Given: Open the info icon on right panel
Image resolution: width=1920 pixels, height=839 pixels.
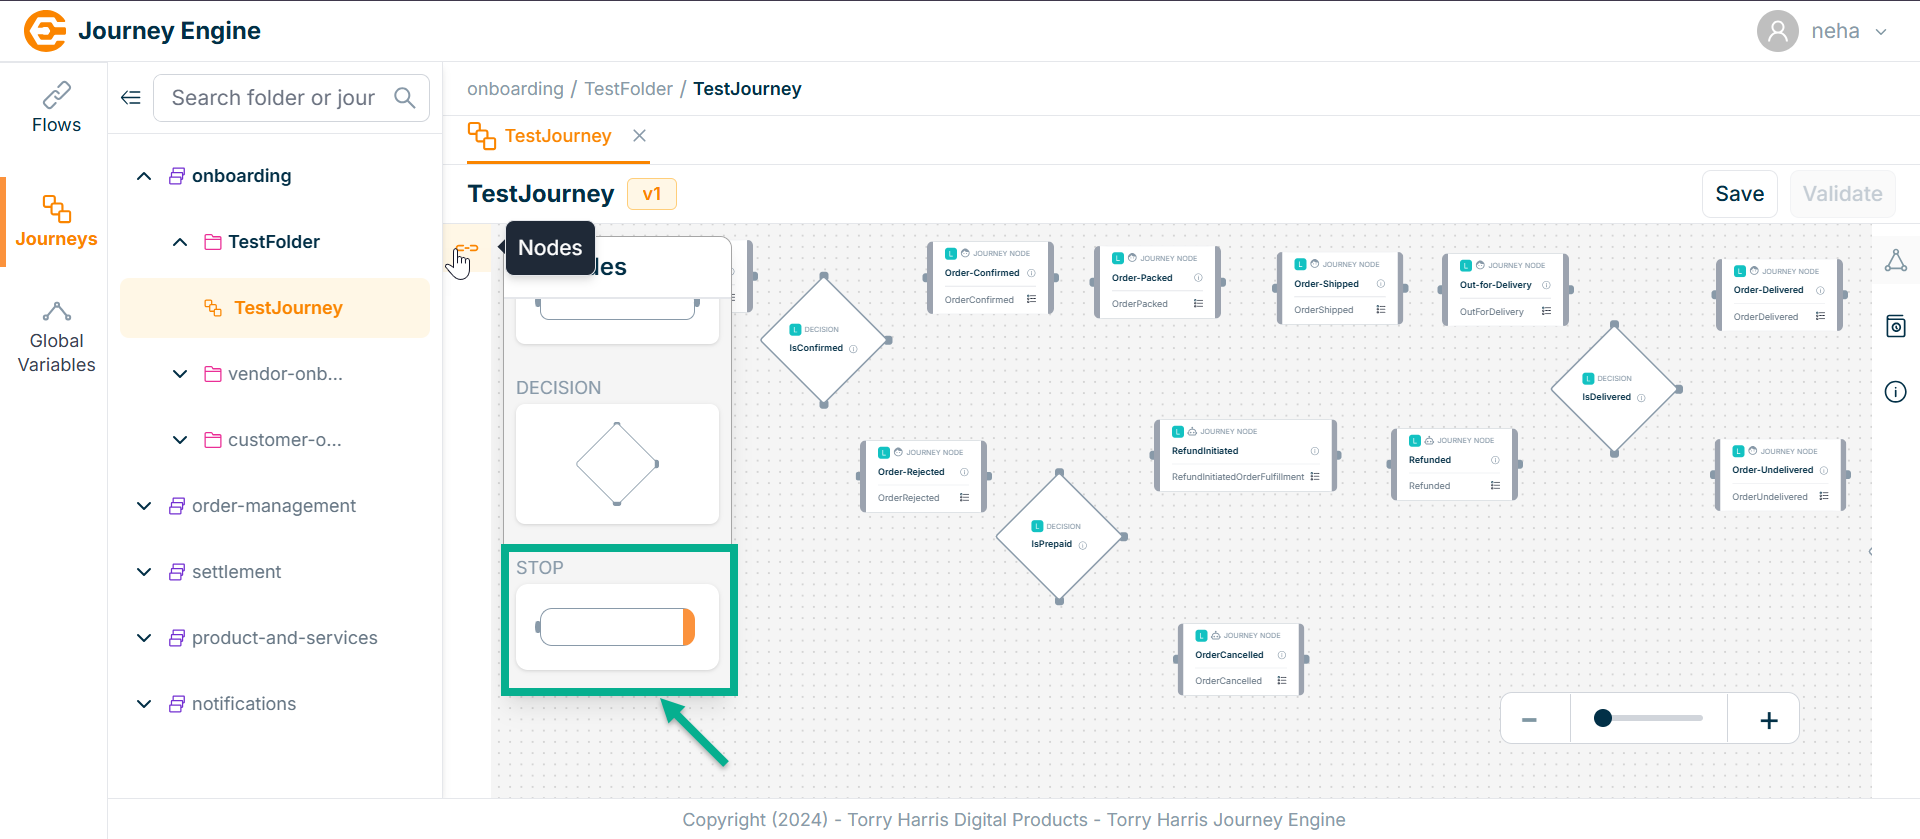Looking at the screenshot, I should [x=1895, y=392].
